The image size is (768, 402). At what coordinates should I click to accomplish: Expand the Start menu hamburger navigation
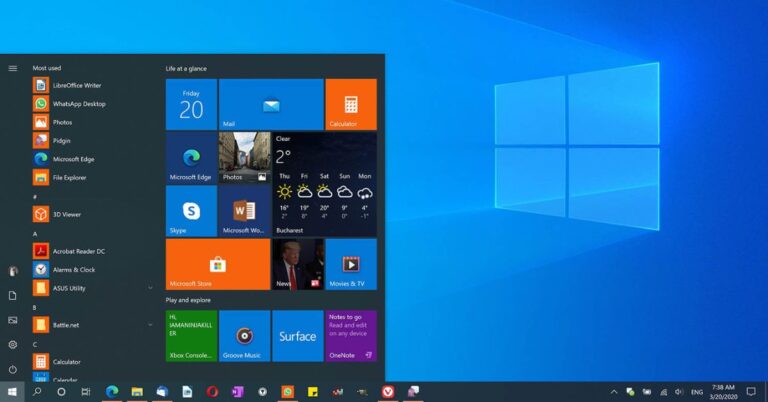click(13, 68)
